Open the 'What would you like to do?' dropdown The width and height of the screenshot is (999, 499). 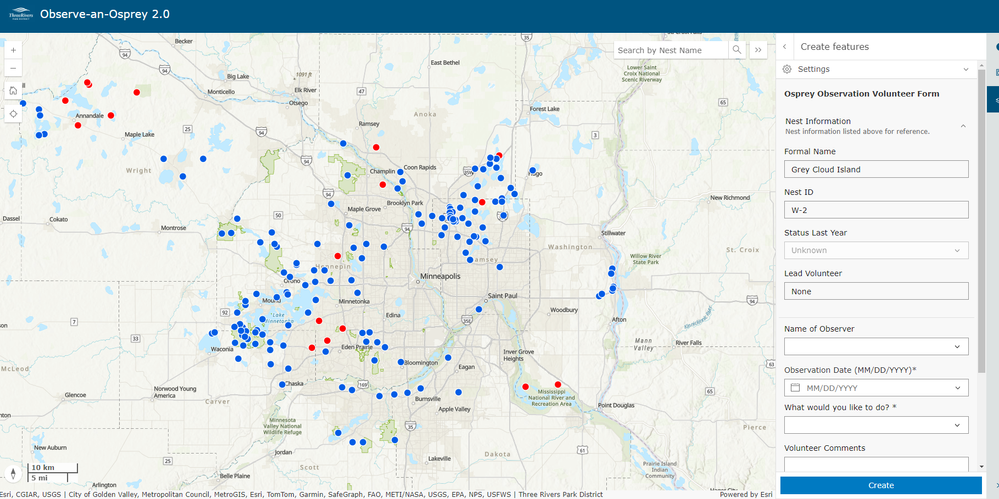coord(876,425)
